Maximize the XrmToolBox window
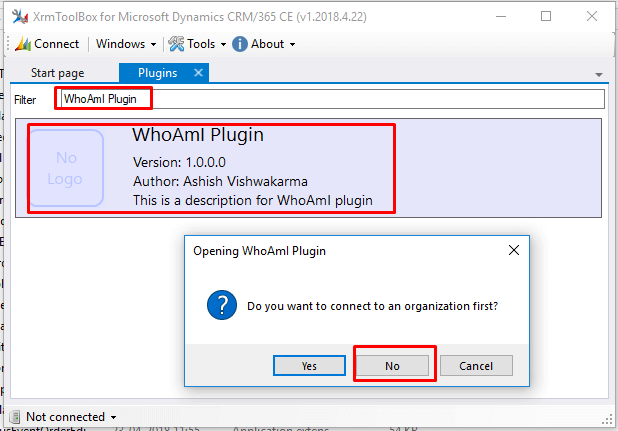 coord(546,16)
